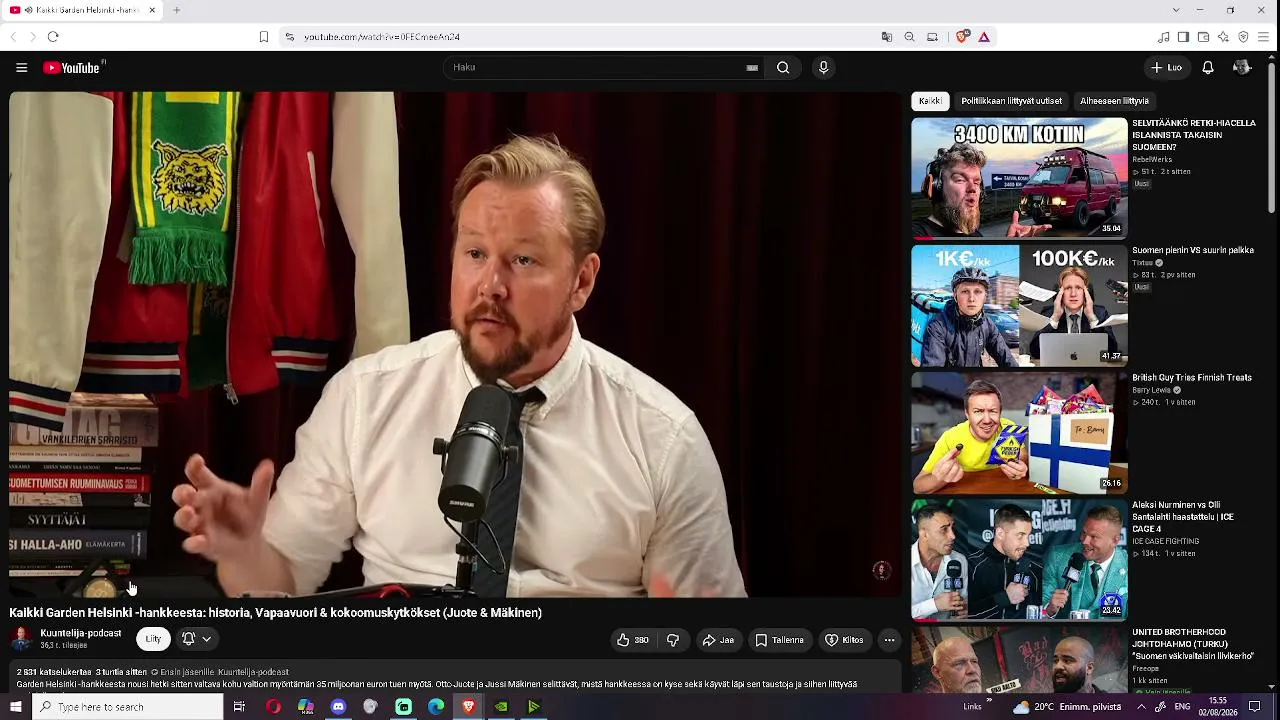Screen dimensions: 1280x720
Task: Open Brave Shields lion icon
Action: pos(962,37)
